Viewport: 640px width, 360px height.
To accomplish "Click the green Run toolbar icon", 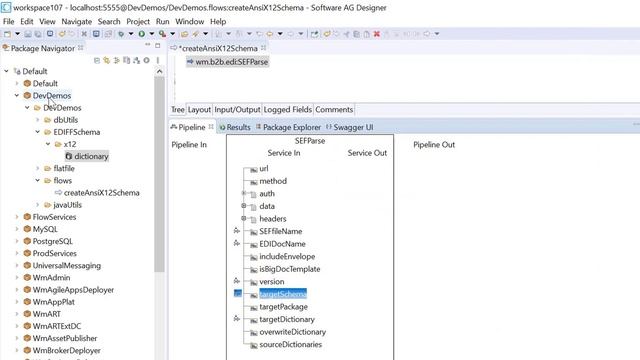I will click(x=142, y=34).
